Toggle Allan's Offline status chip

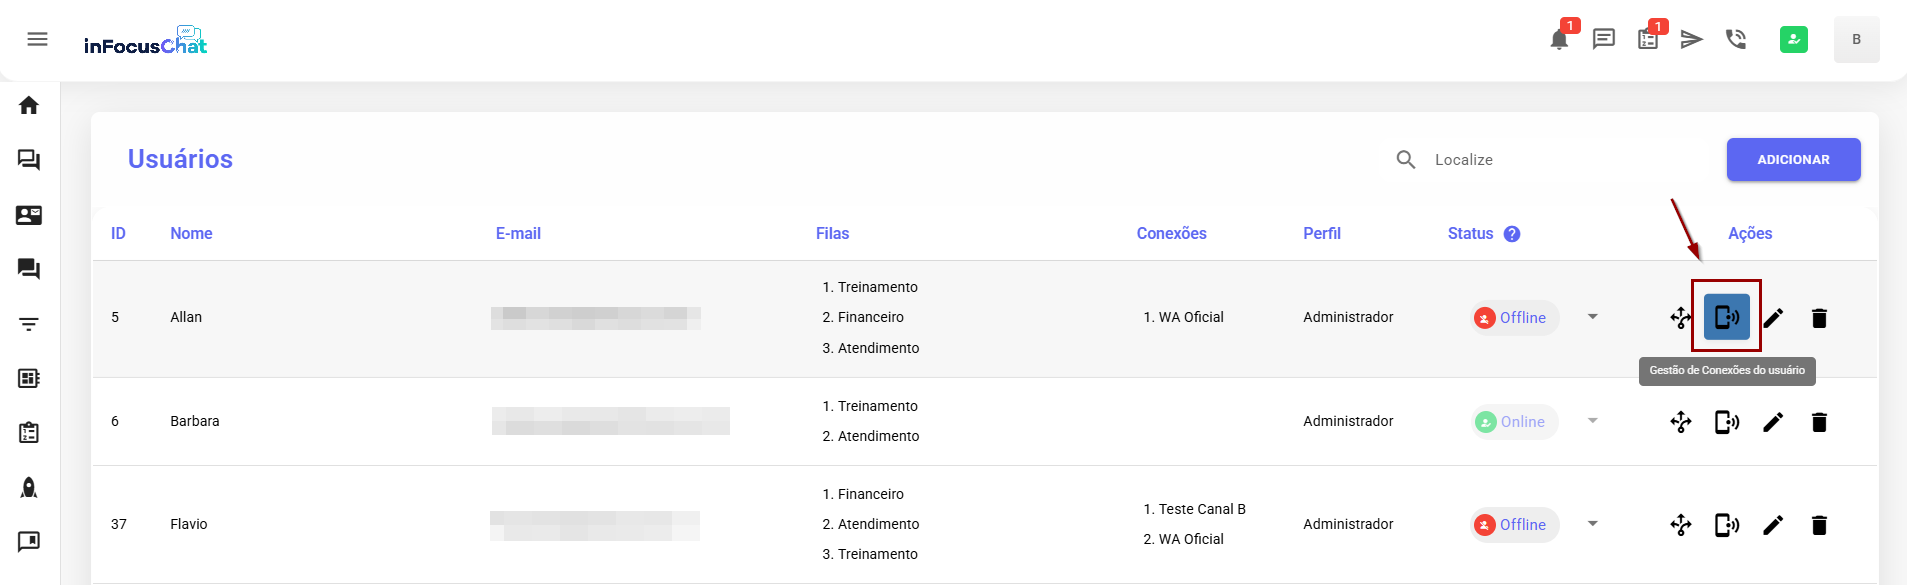1513,318
